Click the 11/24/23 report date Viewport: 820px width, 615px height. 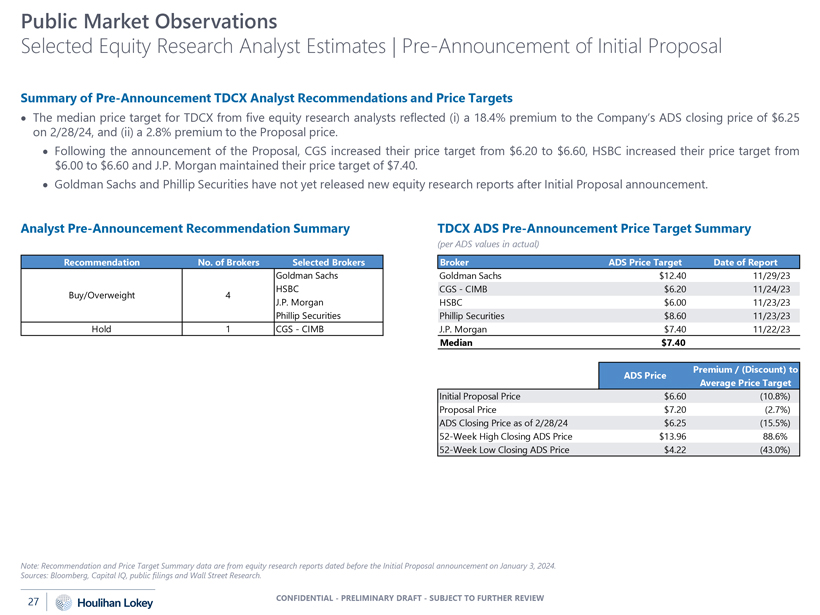pyautogui.click(x=771, y=289)
